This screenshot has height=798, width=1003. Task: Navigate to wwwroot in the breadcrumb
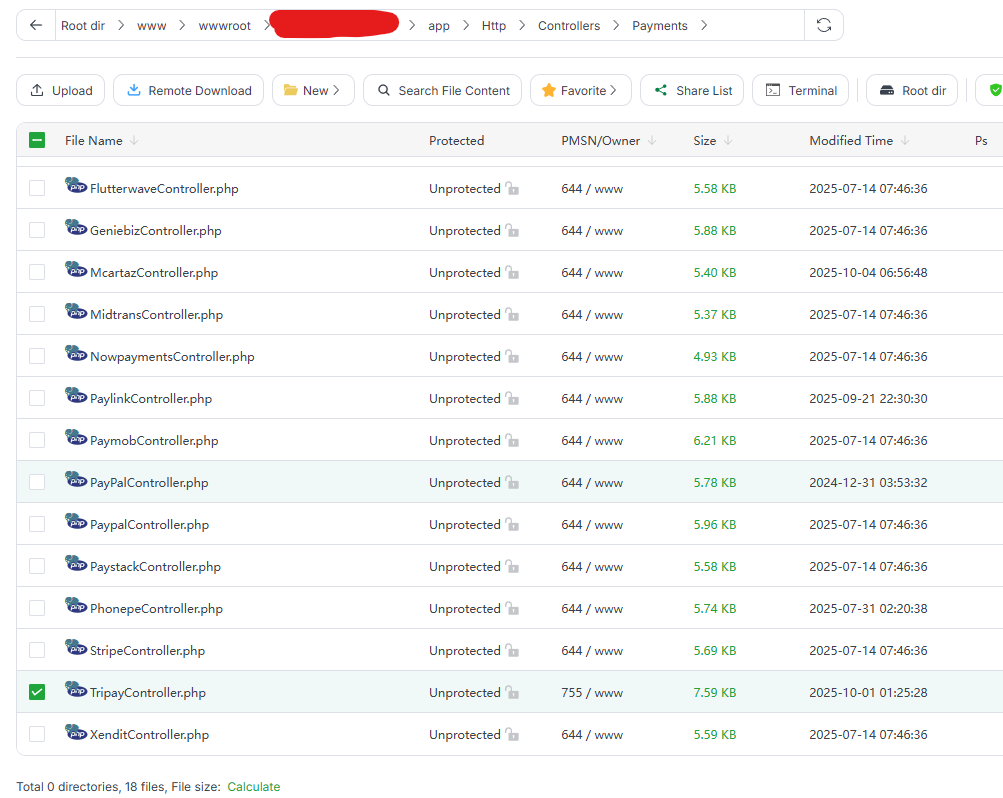[225, 26]
